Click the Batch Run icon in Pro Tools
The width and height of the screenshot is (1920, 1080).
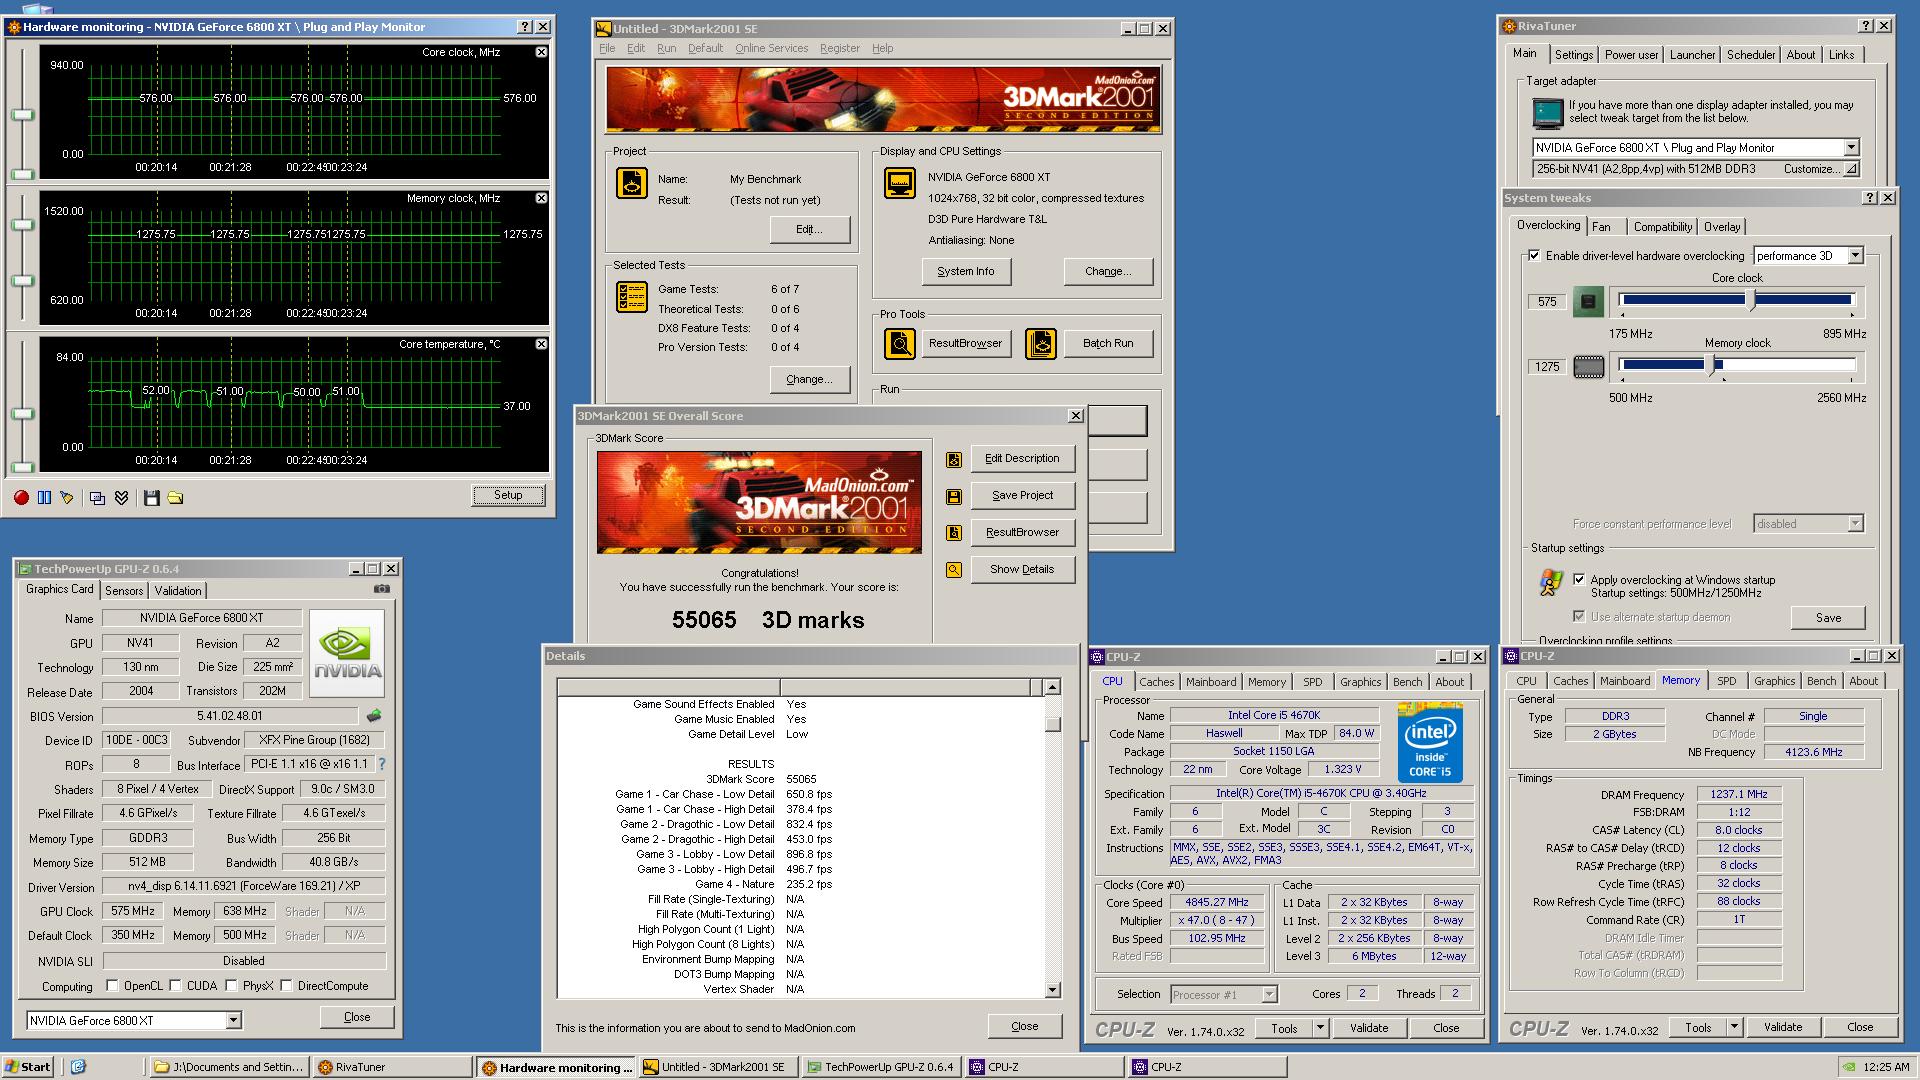pos(1041,344)
